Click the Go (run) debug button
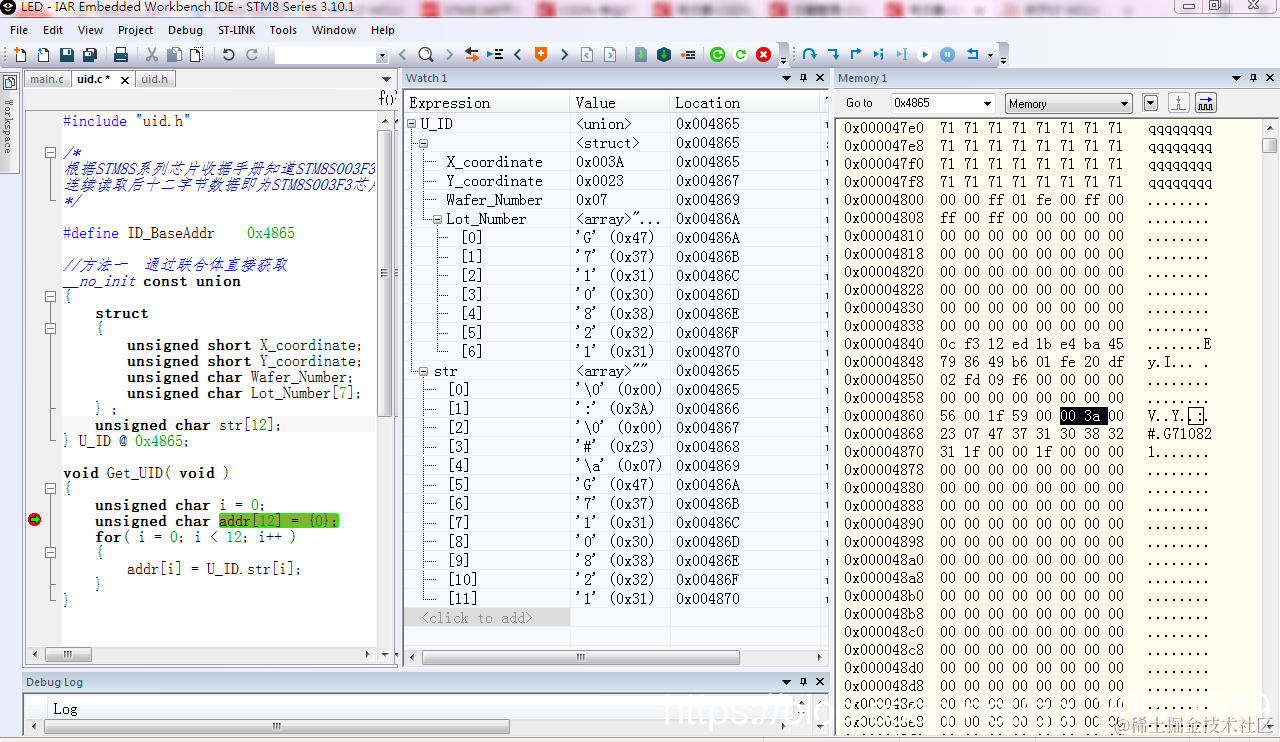Viewport: 1280px width, 742px height. [x=925, y=55]
